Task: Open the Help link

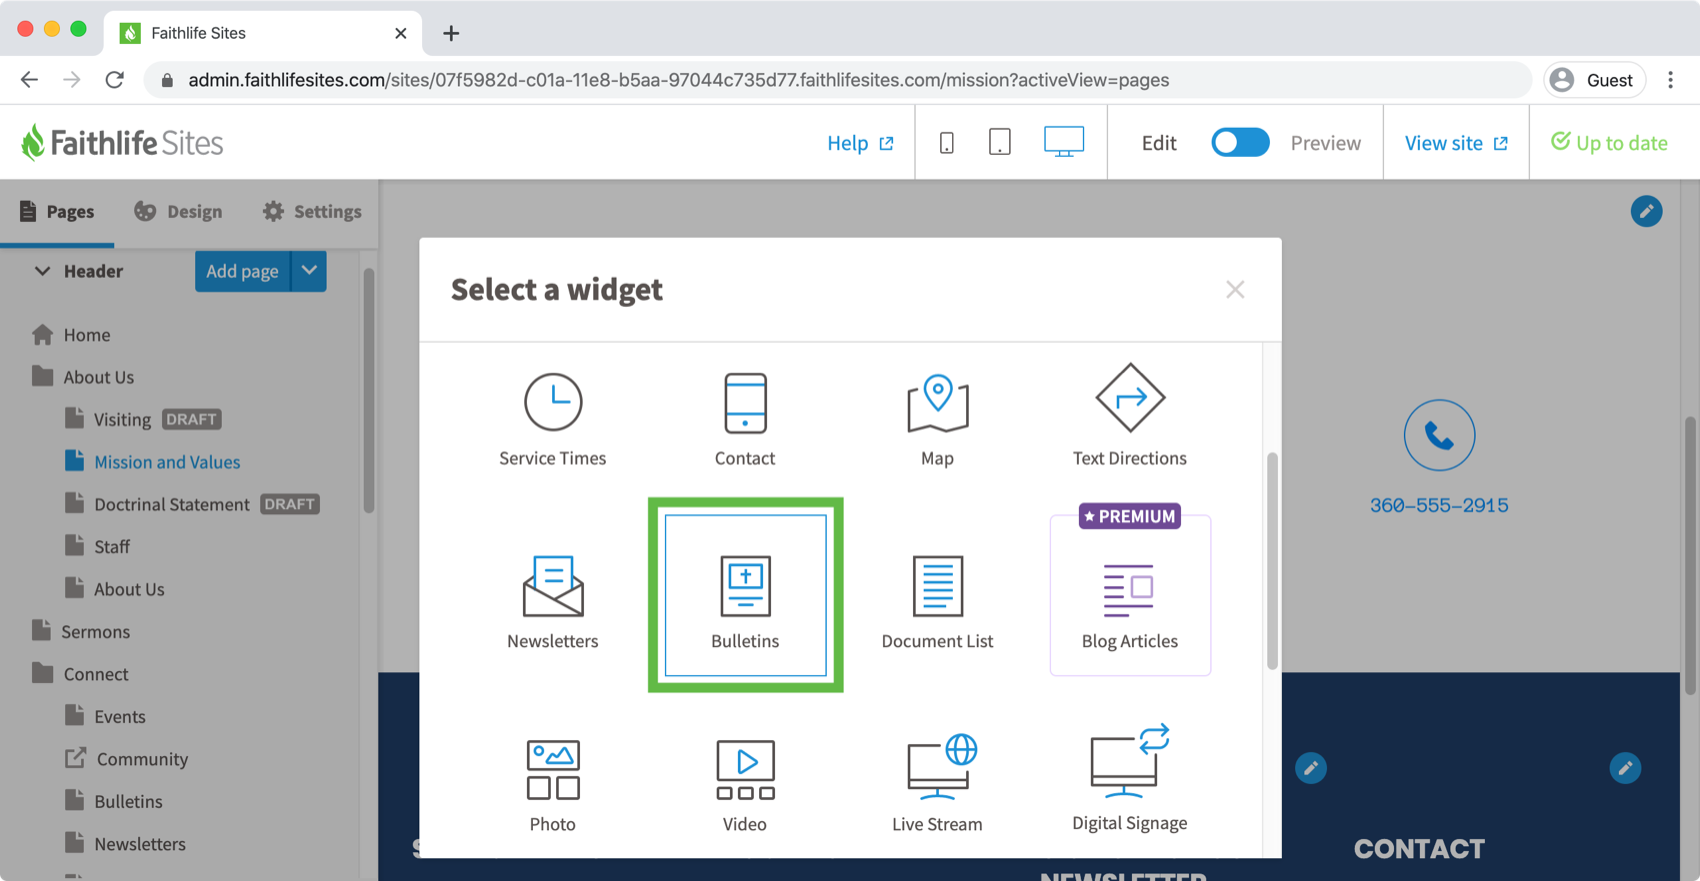Action: click(x=860, y=143)
